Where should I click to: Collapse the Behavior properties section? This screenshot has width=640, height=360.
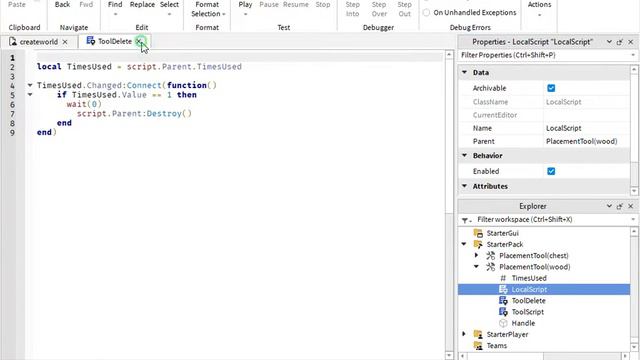464,156
